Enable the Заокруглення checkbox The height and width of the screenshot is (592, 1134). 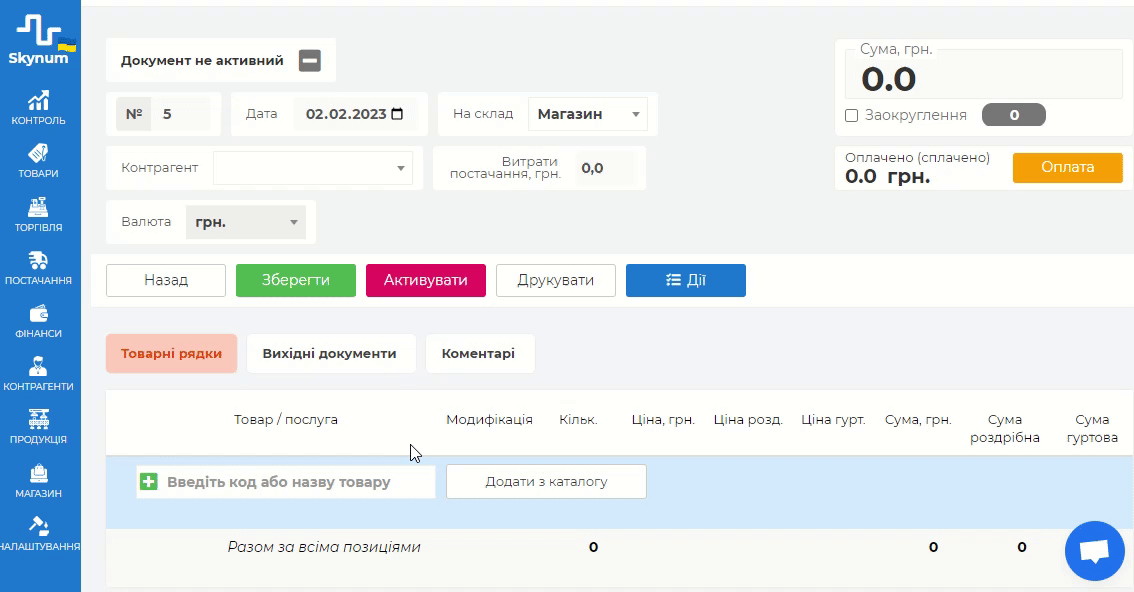click(x=852, y=115)
